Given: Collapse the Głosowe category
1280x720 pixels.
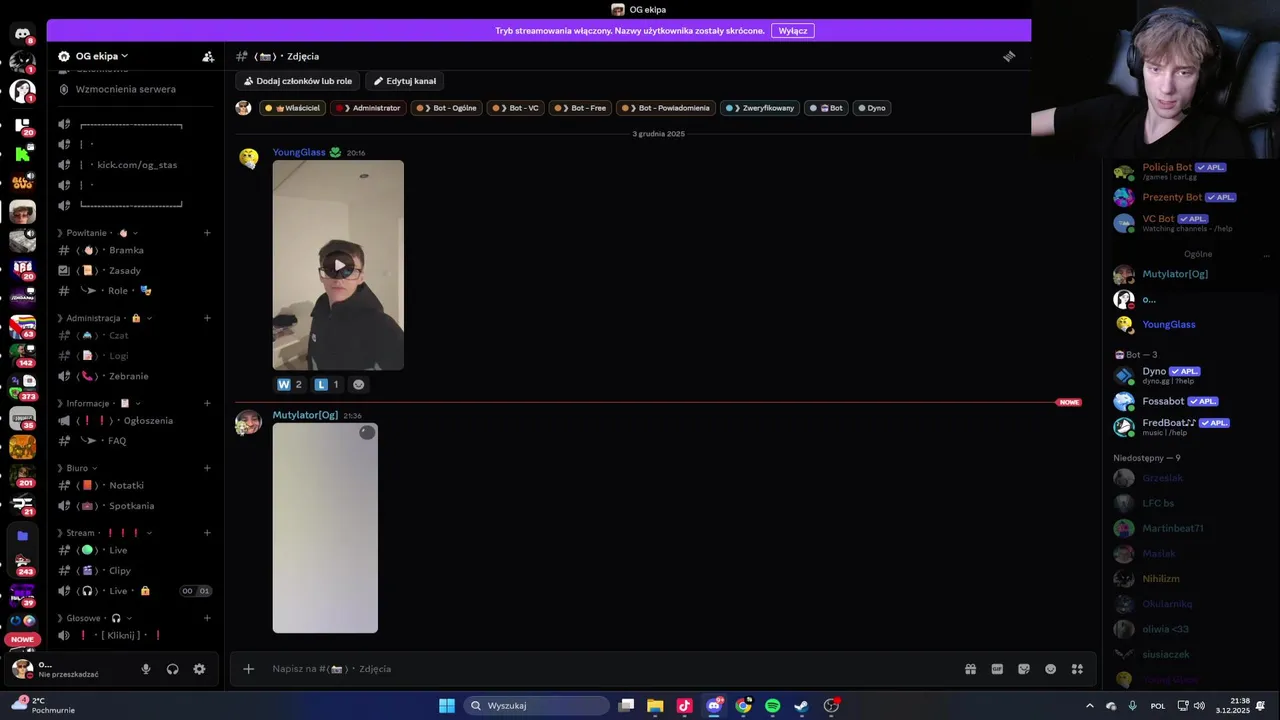Looking at the screenshot, I should [x=96, y=618].
